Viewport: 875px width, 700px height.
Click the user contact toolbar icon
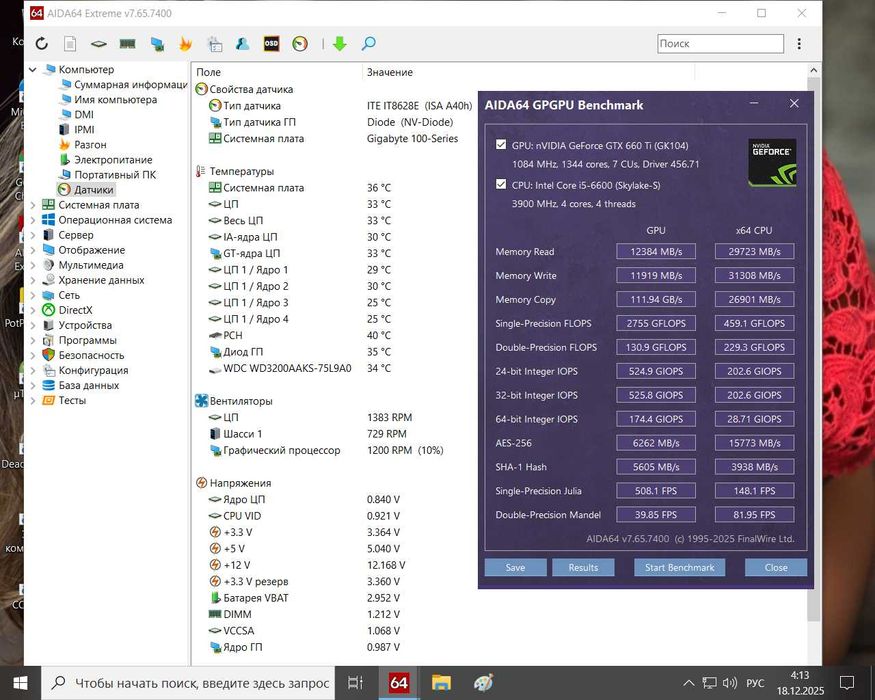(x=243, y=44)
